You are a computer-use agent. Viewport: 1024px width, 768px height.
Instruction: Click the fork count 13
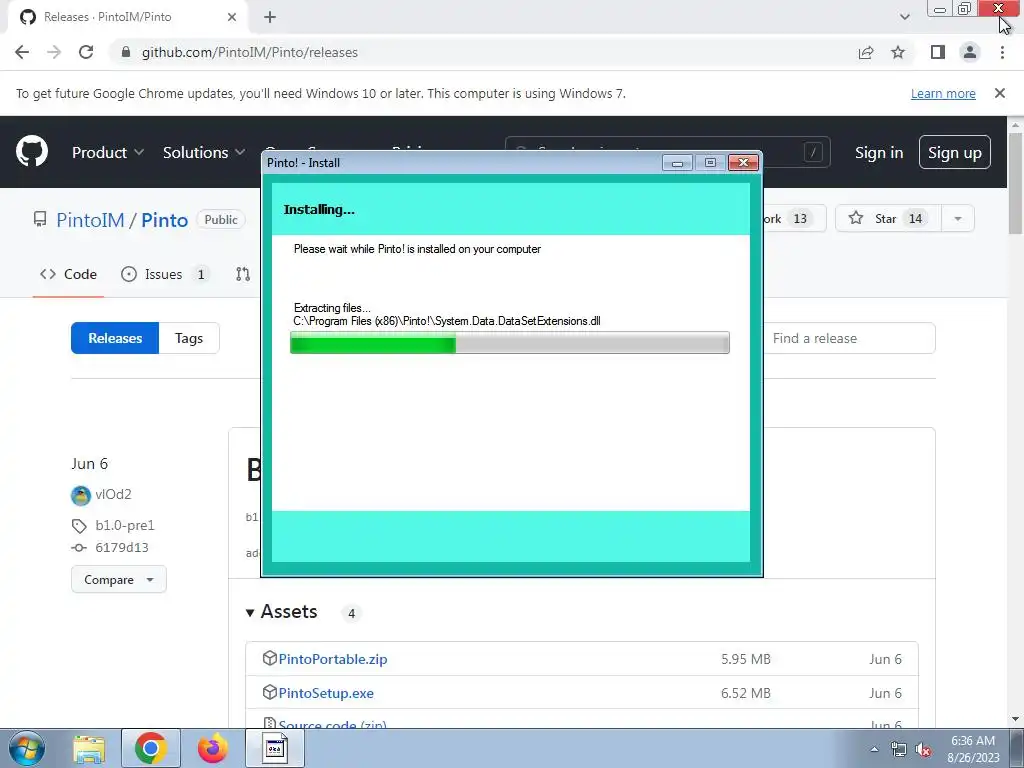click(799, 219)
